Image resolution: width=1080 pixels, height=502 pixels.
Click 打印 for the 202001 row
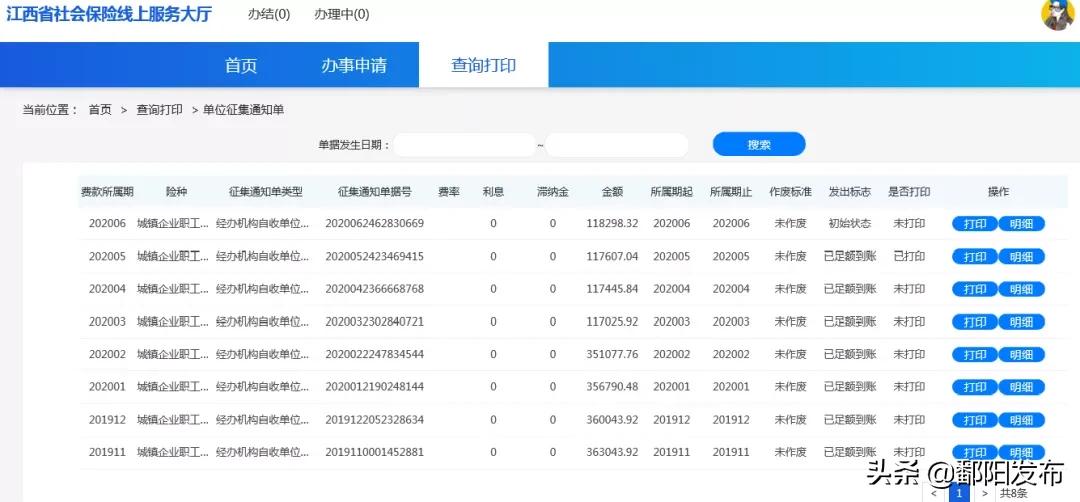point(975,387)
